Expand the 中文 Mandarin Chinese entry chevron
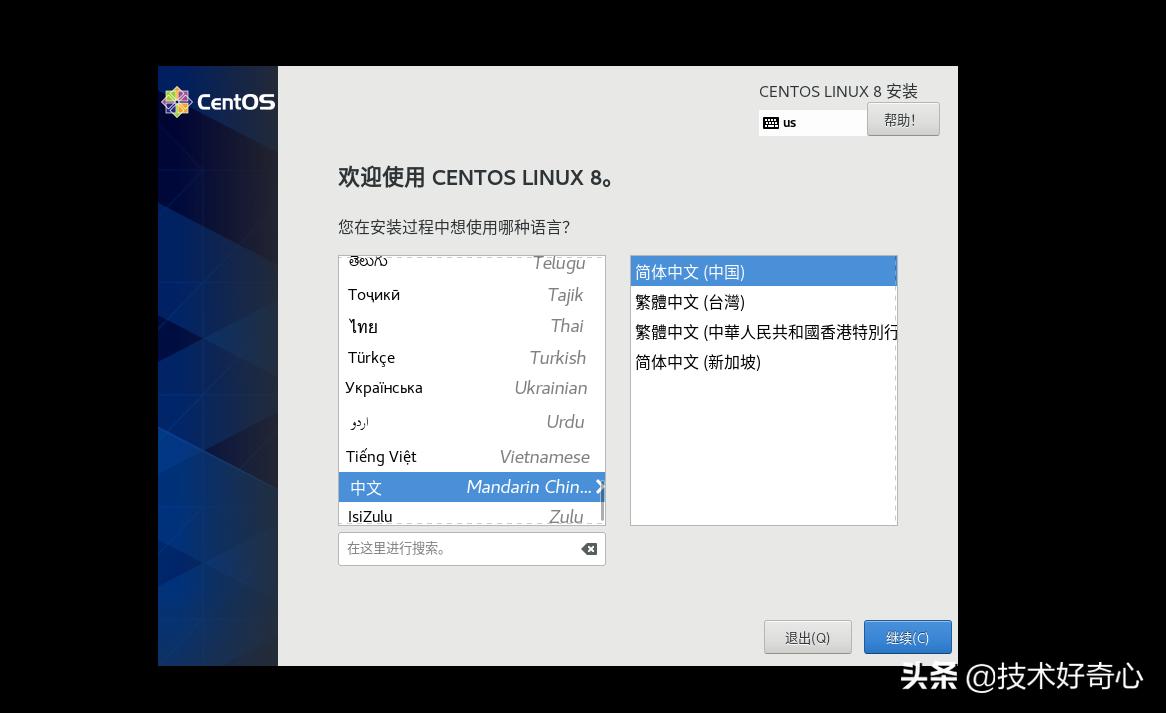 click(x=598, y=487)
